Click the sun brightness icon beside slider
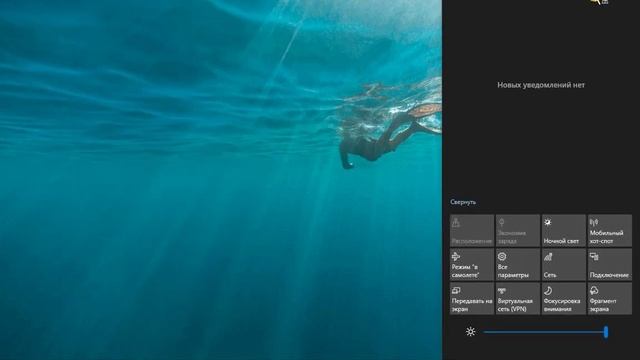 [x=470, y=331]
